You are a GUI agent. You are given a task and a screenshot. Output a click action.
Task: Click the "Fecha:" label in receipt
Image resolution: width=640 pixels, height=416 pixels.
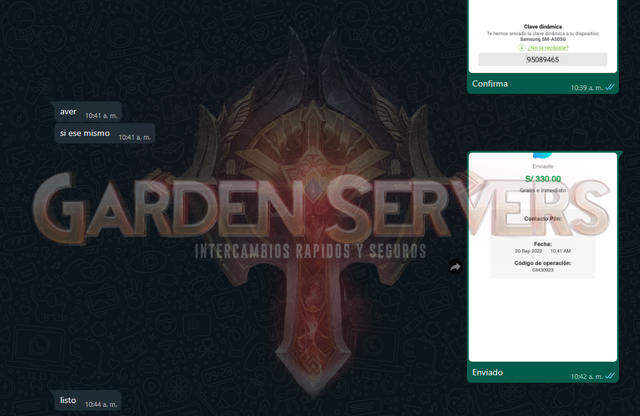click(542, 244)
